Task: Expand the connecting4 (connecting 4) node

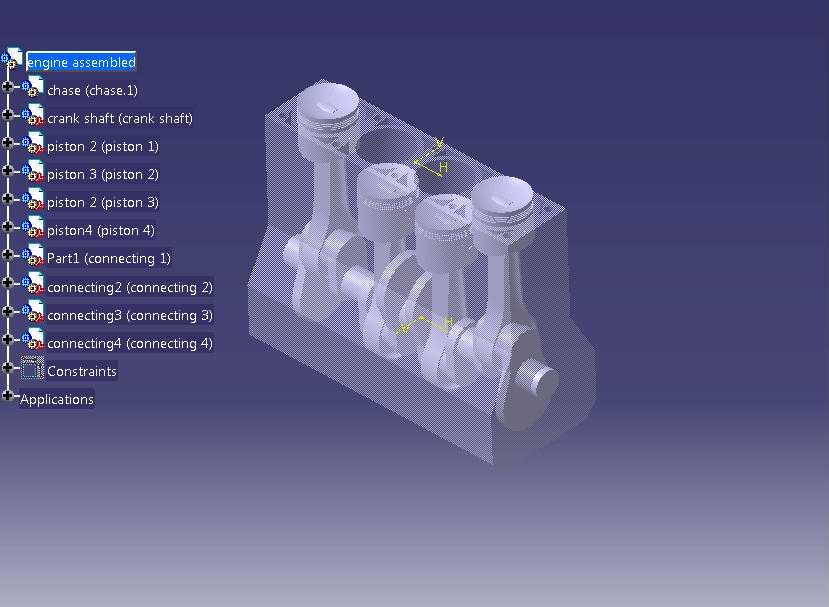Action: 7,338
